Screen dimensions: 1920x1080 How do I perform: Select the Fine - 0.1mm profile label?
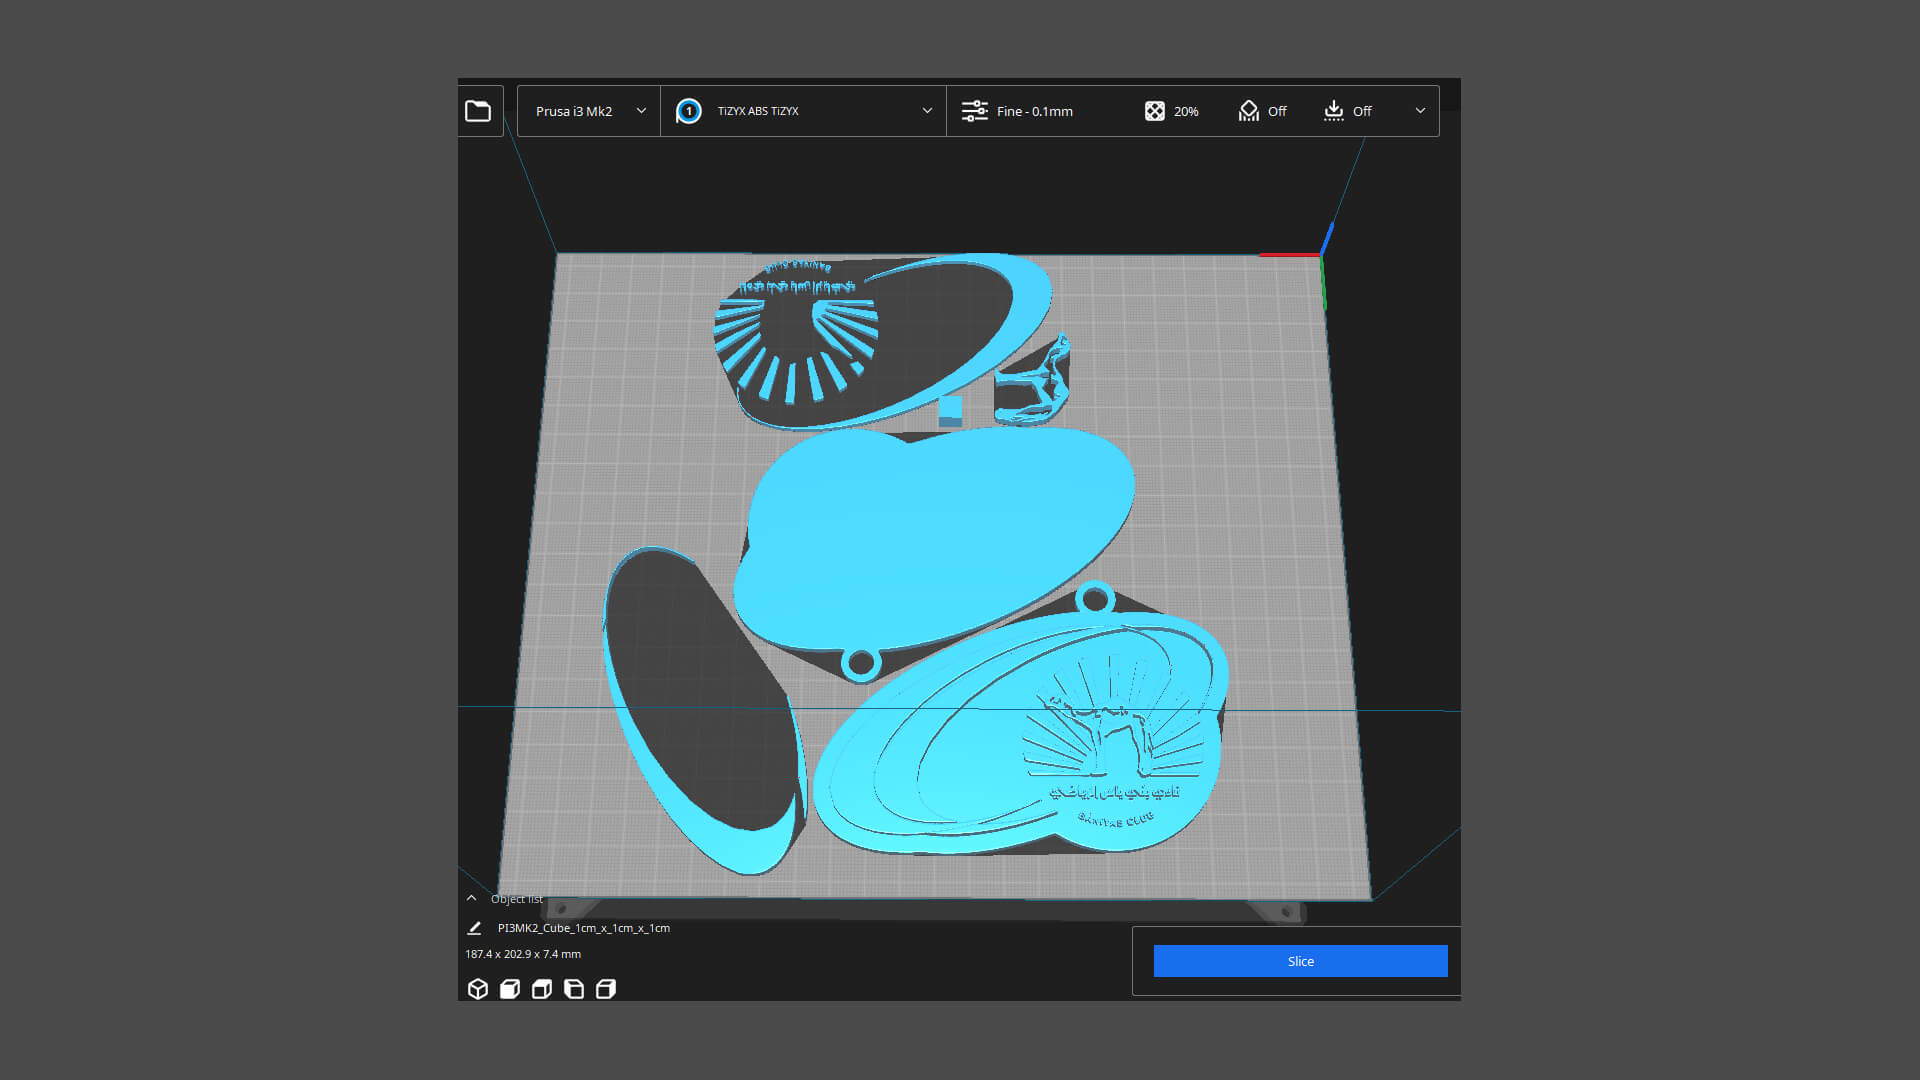(x=1034, y=111)
